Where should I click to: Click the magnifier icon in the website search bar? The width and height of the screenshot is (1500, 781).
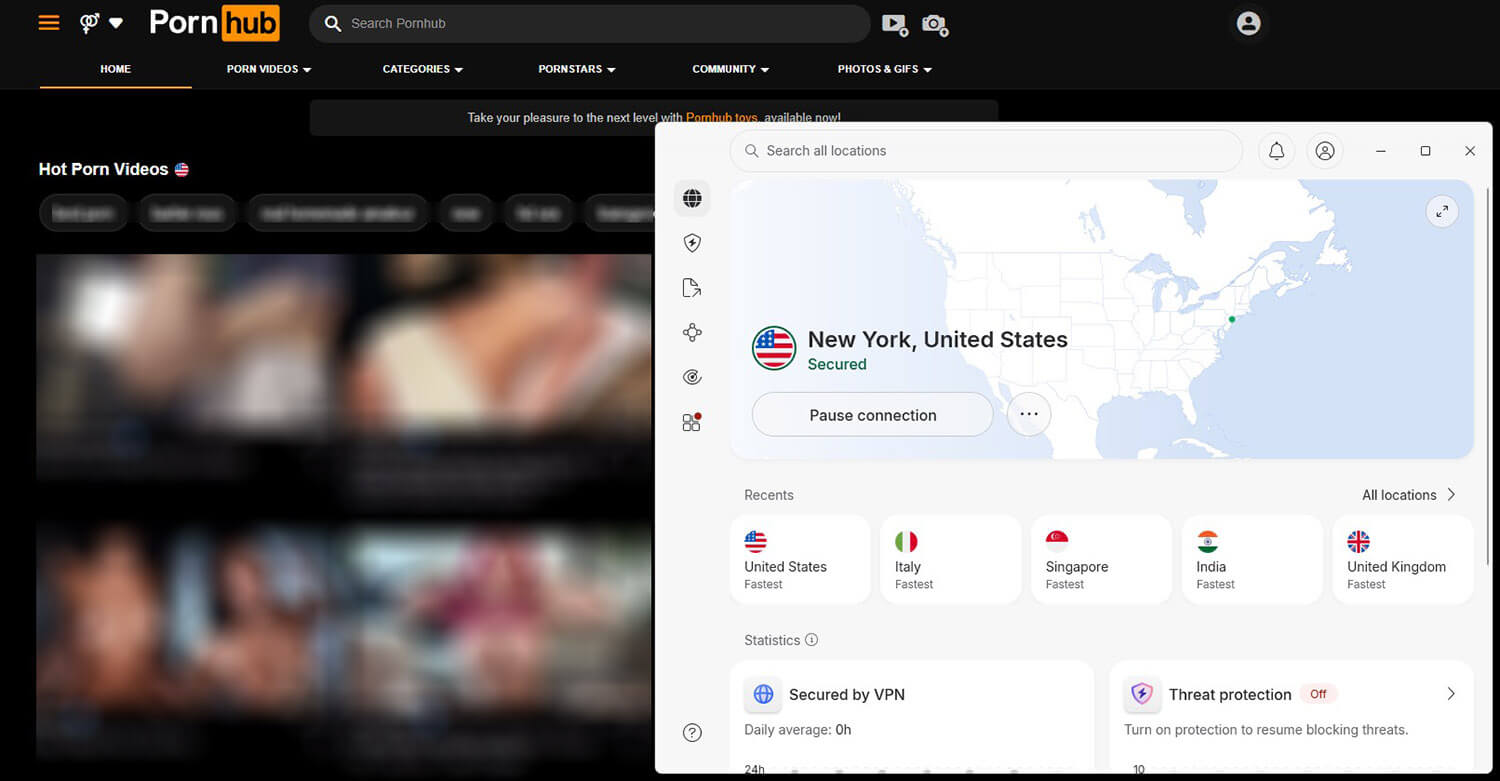point(333,23)
